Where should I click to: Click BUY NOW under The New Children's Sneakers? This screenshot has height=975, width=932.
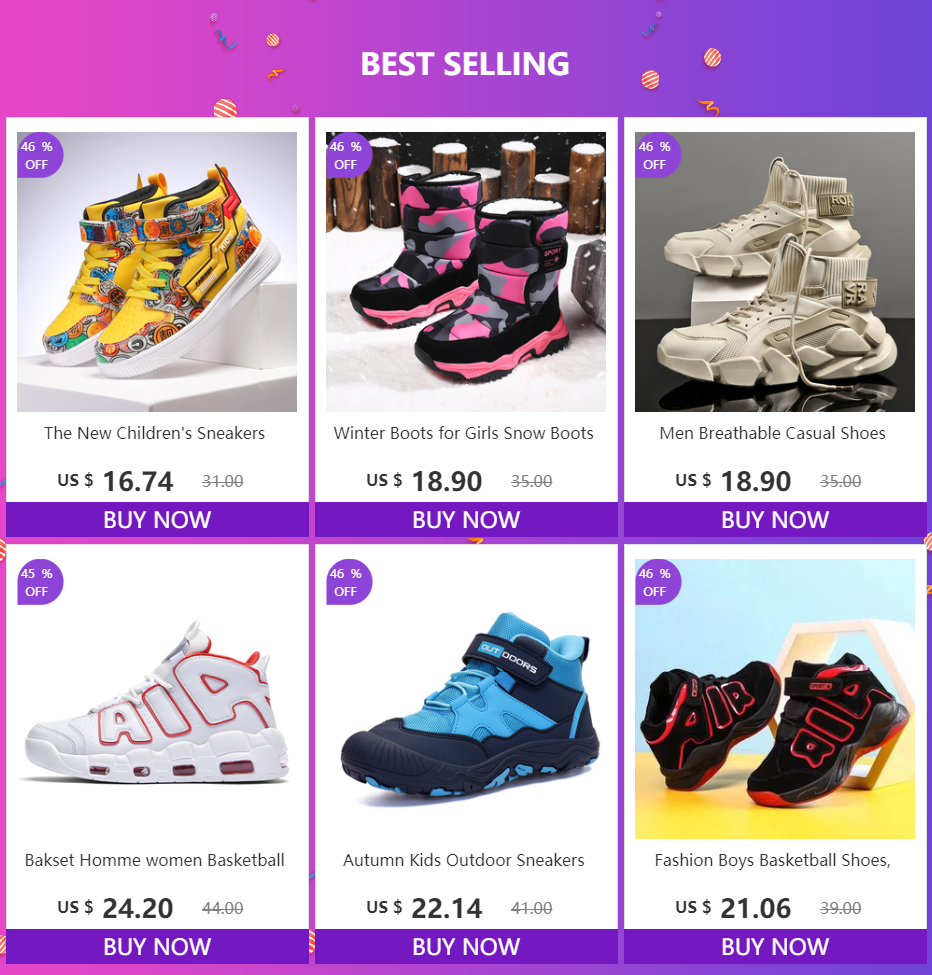click(x=157, y=519)
